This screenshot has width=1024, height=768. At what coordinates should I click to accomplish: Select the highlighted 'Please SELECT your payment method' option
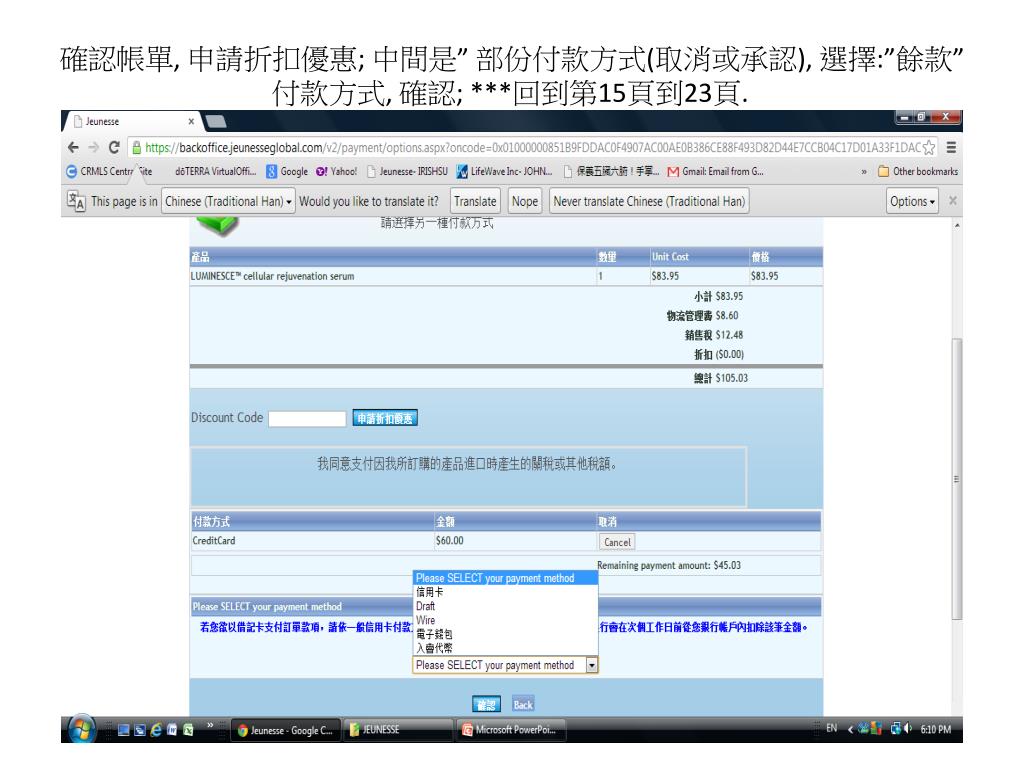point(505,578)
